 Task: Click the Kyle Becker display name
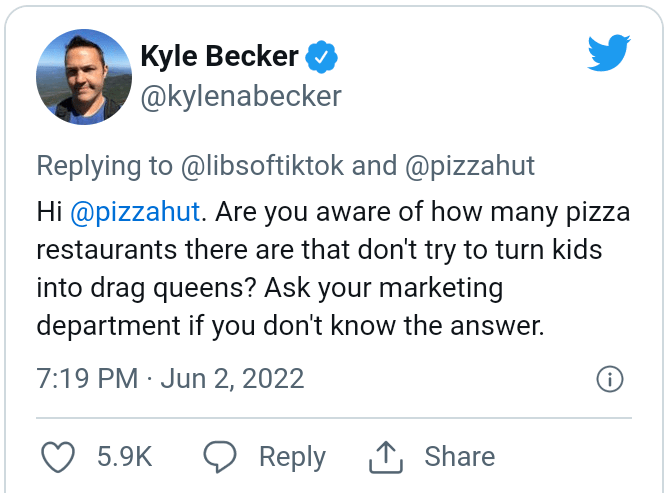(219, 56)
